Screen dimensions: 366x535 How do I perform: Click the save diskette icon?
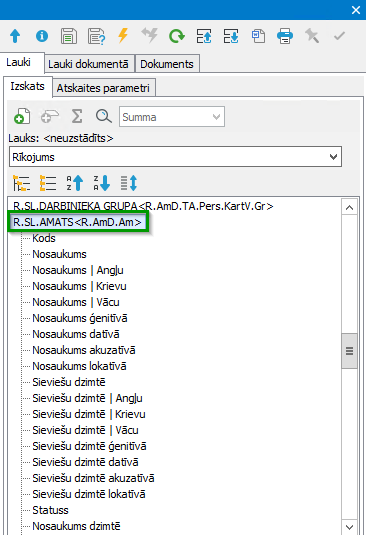coord(69,36)
